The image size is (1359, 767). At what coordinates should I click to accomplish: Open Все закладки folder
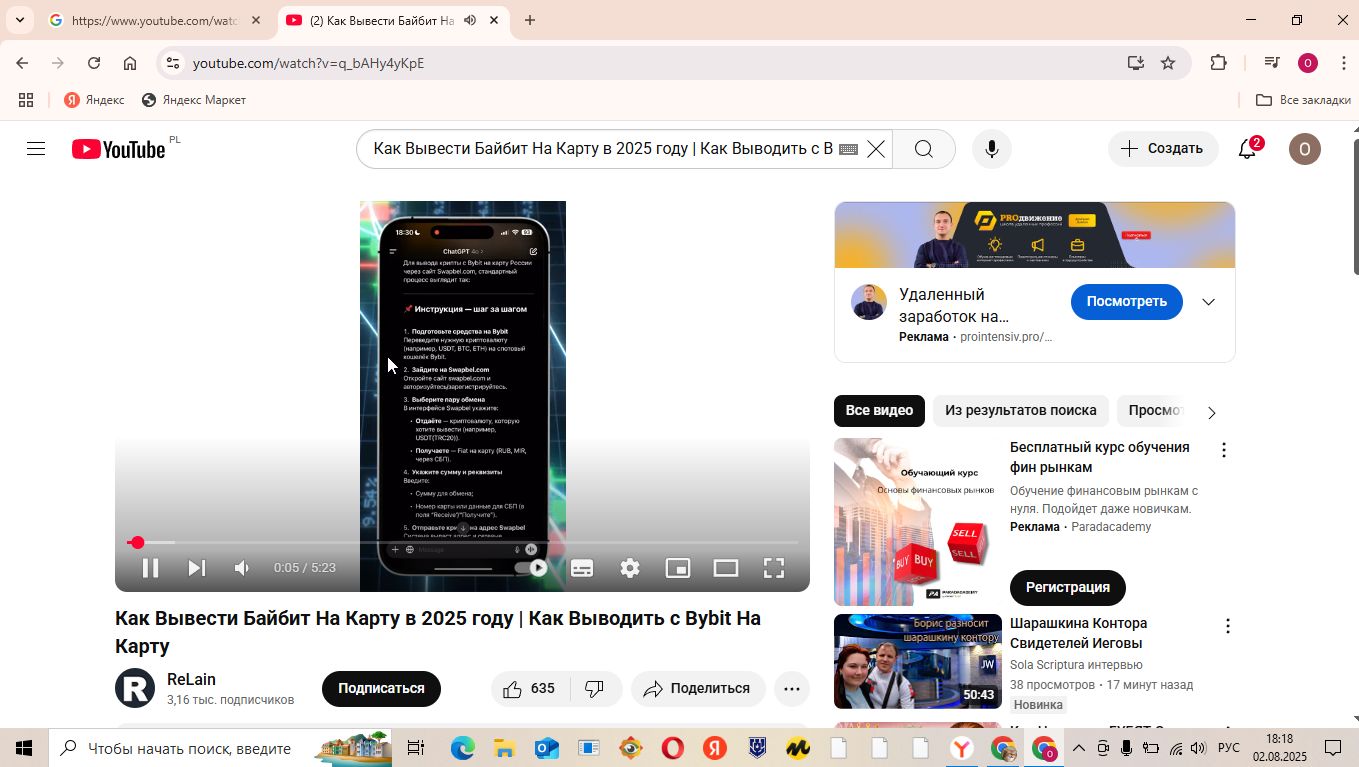1303,100
